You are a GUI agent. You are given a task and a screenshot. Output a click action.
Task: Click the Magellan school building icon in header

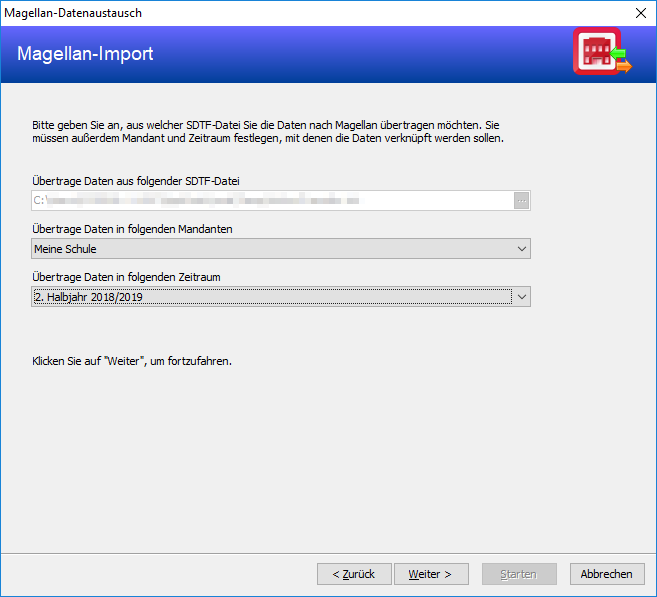pos(597,51)
